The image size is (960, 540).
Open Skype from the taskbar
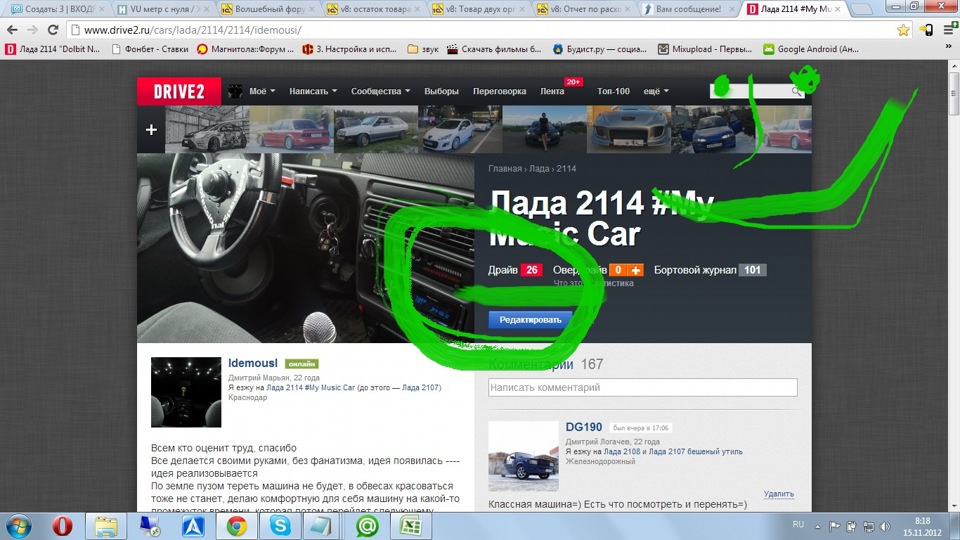tap(280, 526)
